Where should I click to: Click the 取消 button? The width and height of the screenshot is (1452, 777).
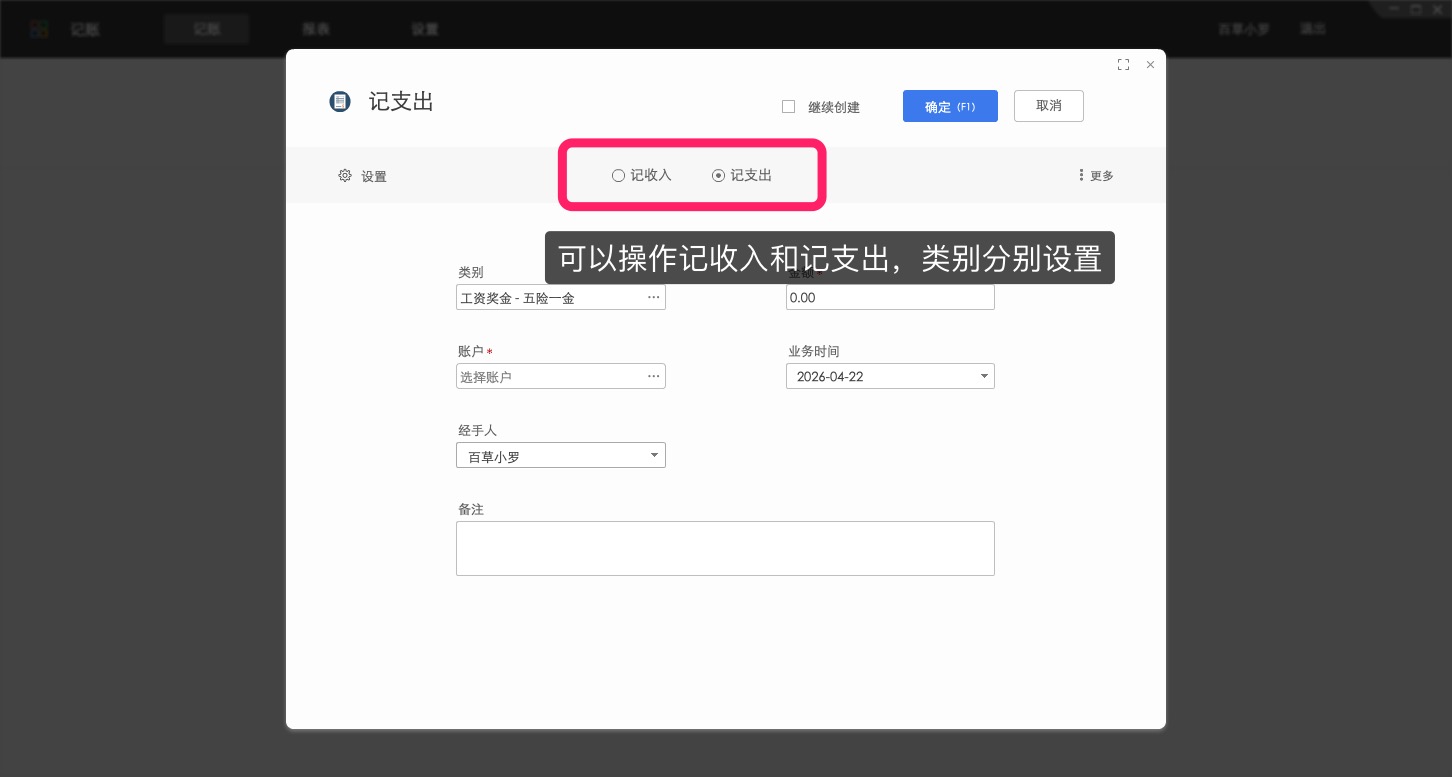point(1049,106)
